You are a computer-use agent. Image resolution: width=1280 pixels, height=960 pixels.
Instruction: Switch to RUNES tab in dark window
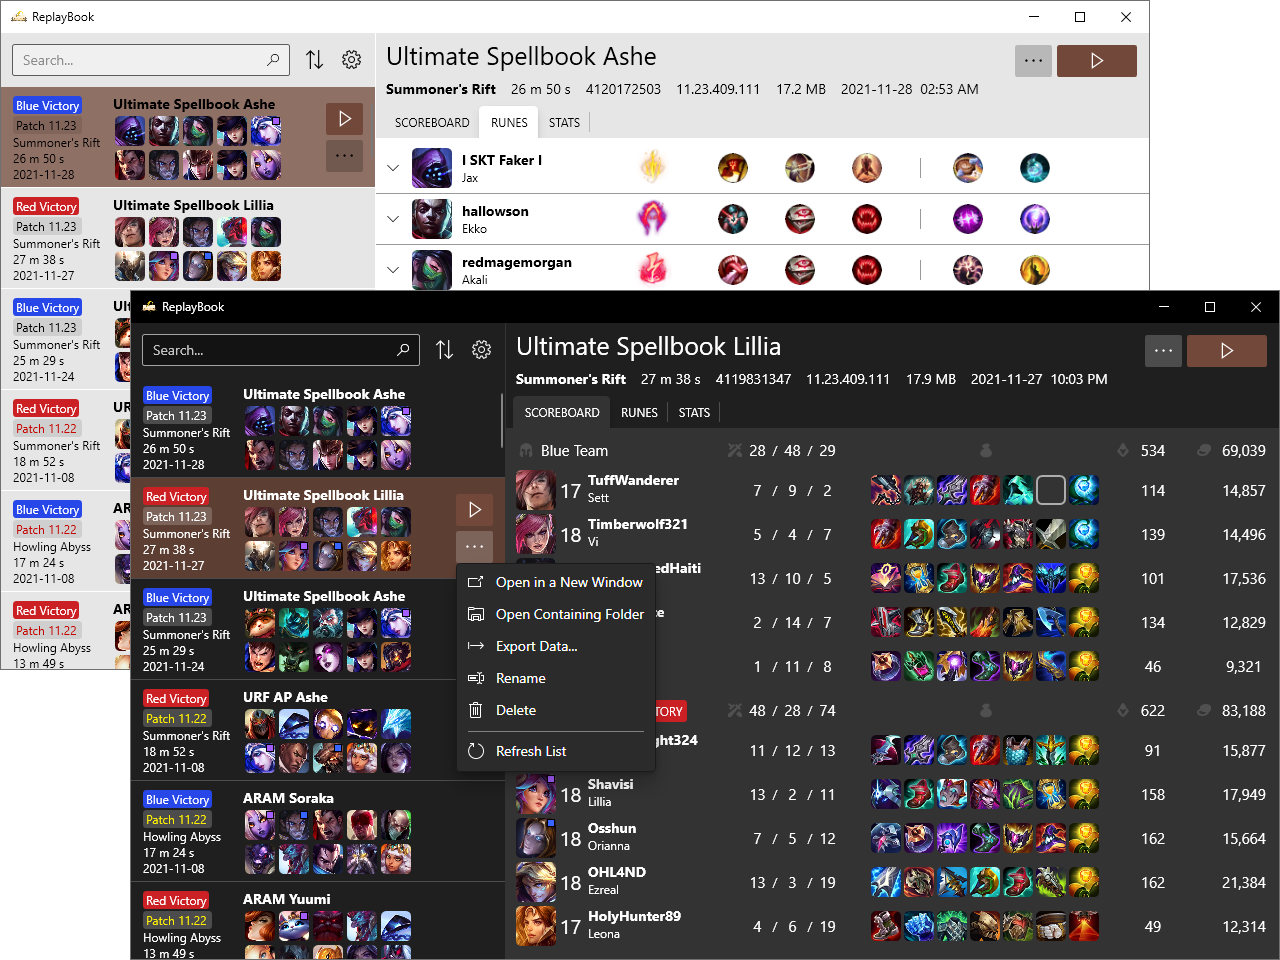(x=639, y=412)
